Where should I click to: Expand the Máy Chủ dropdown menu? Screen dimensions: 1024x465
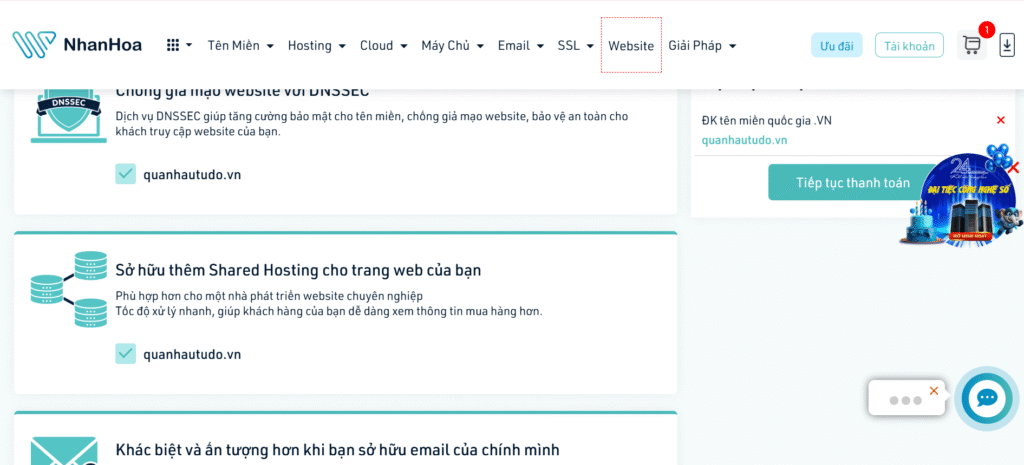pos(452,45)
